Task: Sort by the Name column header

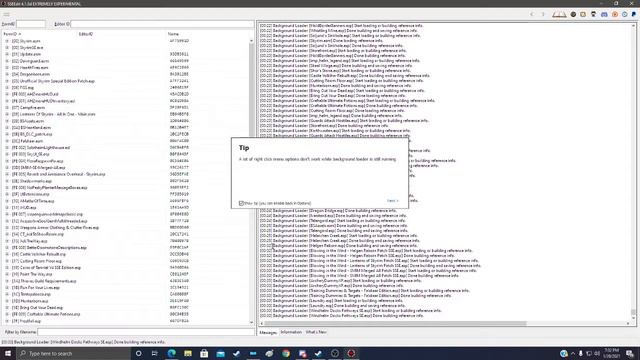Action: (208, 34)
